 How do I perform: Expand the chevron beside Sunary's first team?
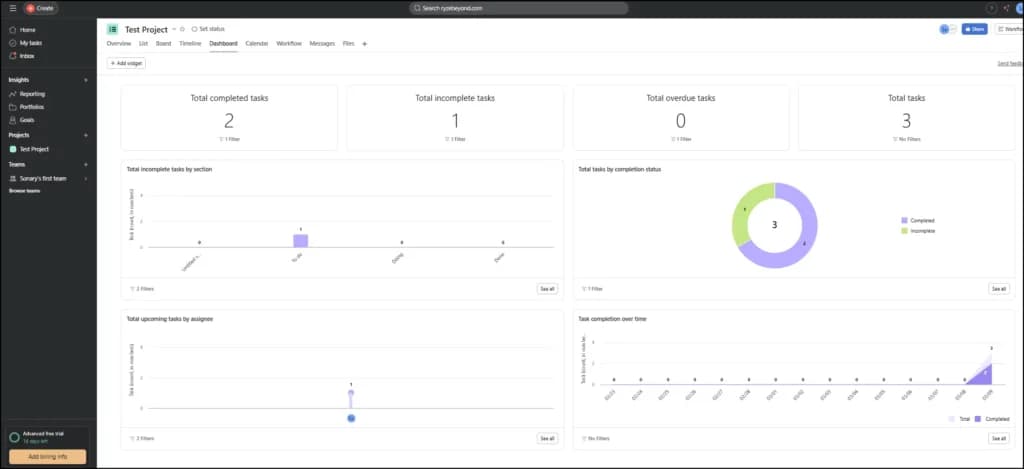tap(86, 178)
